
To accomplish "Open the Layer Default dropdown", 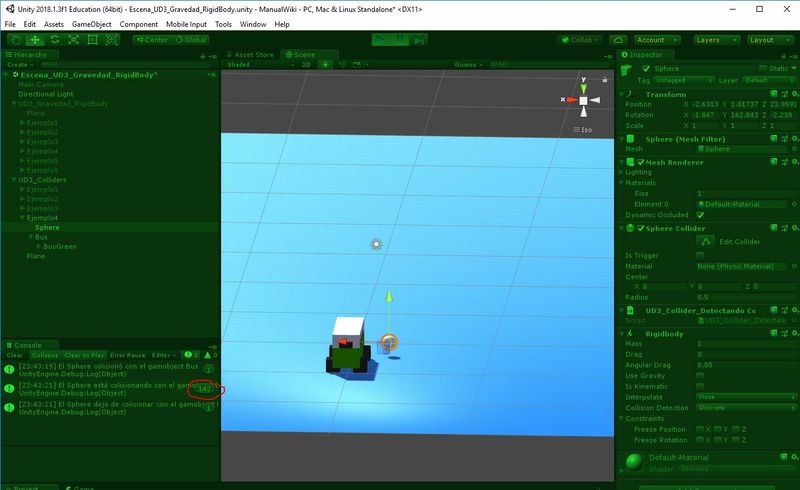I will (x=769, y=80).
